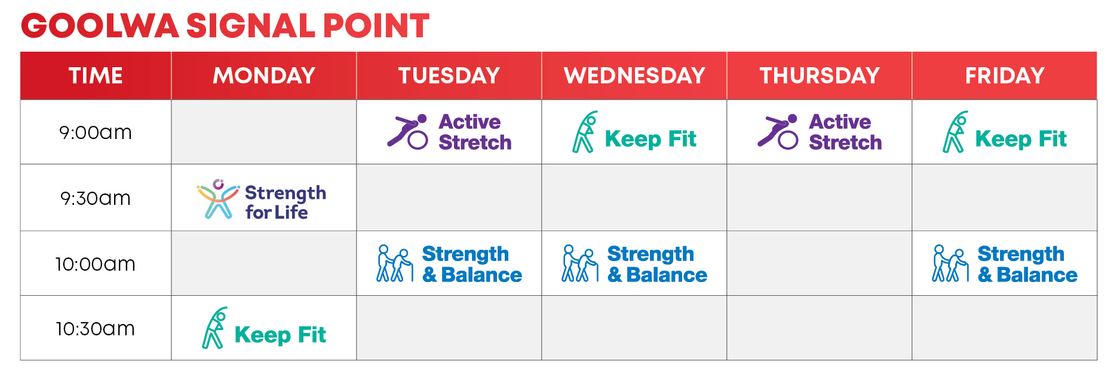Screen dimensions: 1120x373
Task: Click the Friday 9:00am Keep Fit icon
Action: tap(956, 131)
